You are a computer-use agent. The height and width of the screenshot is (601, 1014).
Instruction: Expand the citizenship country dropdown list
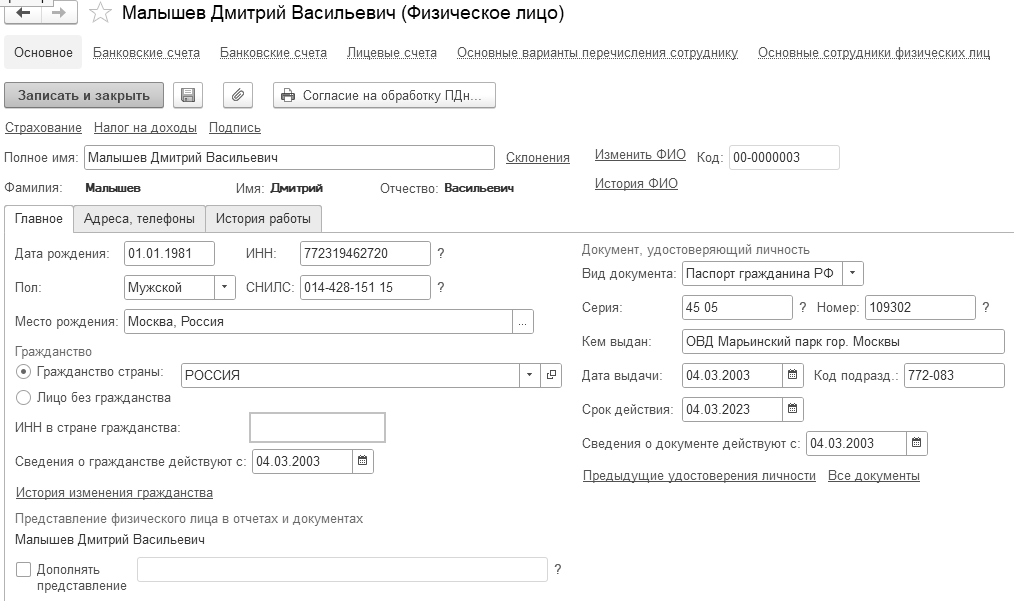pos(530,375)
